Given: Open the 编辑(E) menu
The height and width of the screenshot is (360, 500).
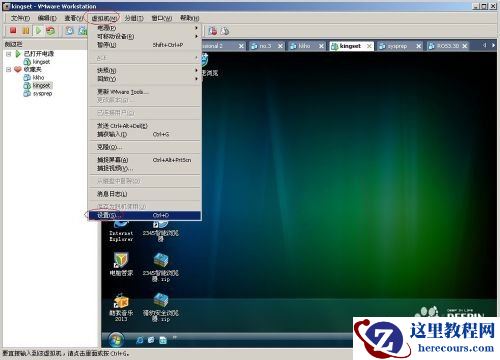Looking at the screenshot, I should tap(47, 18).
